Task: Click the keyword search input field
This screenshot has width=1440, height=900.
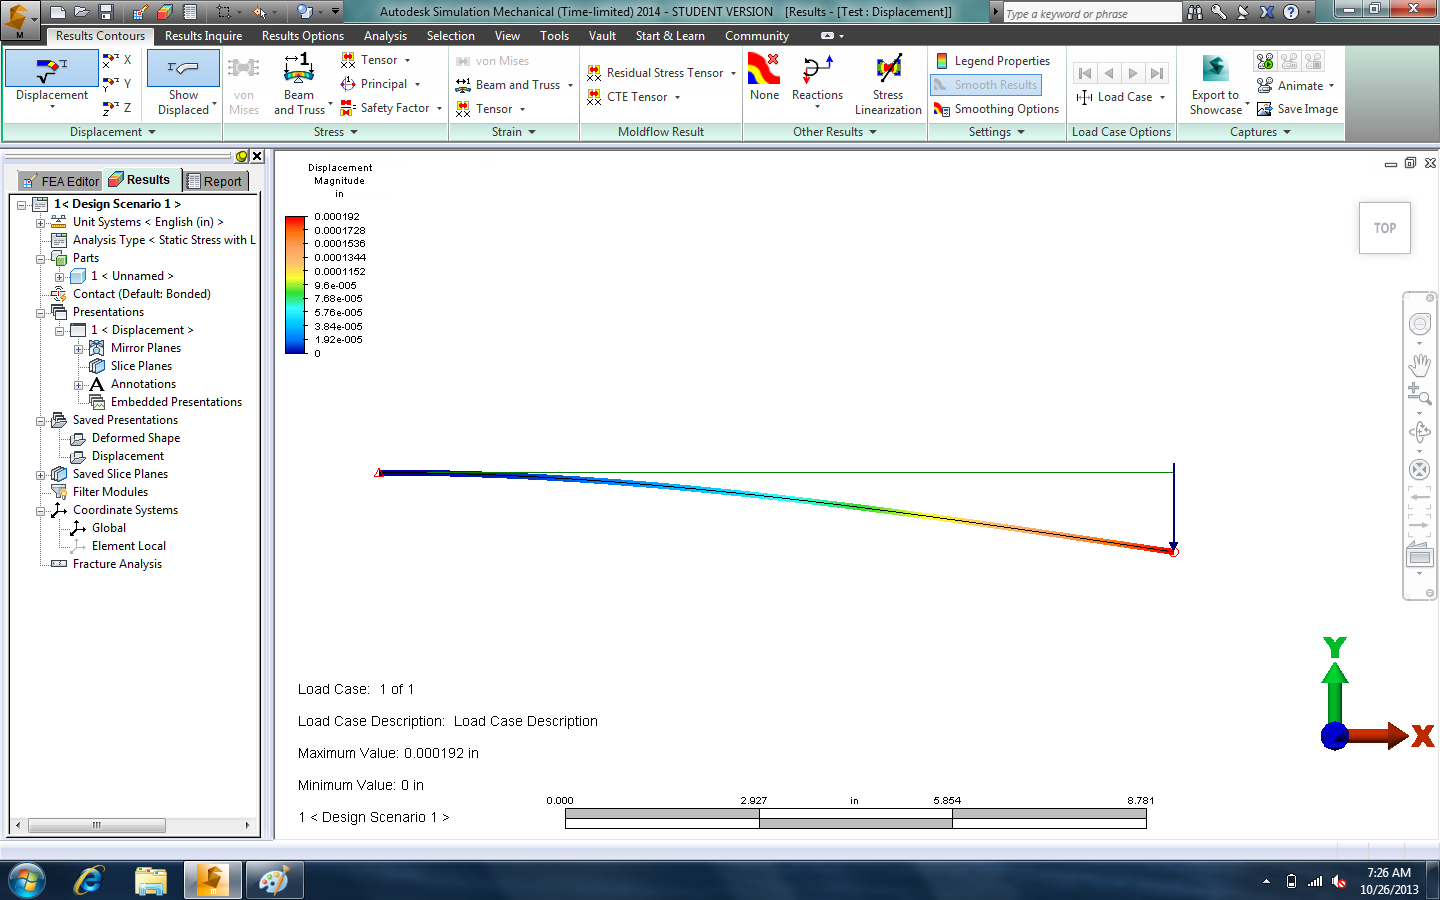Action: click(1092, 13)
